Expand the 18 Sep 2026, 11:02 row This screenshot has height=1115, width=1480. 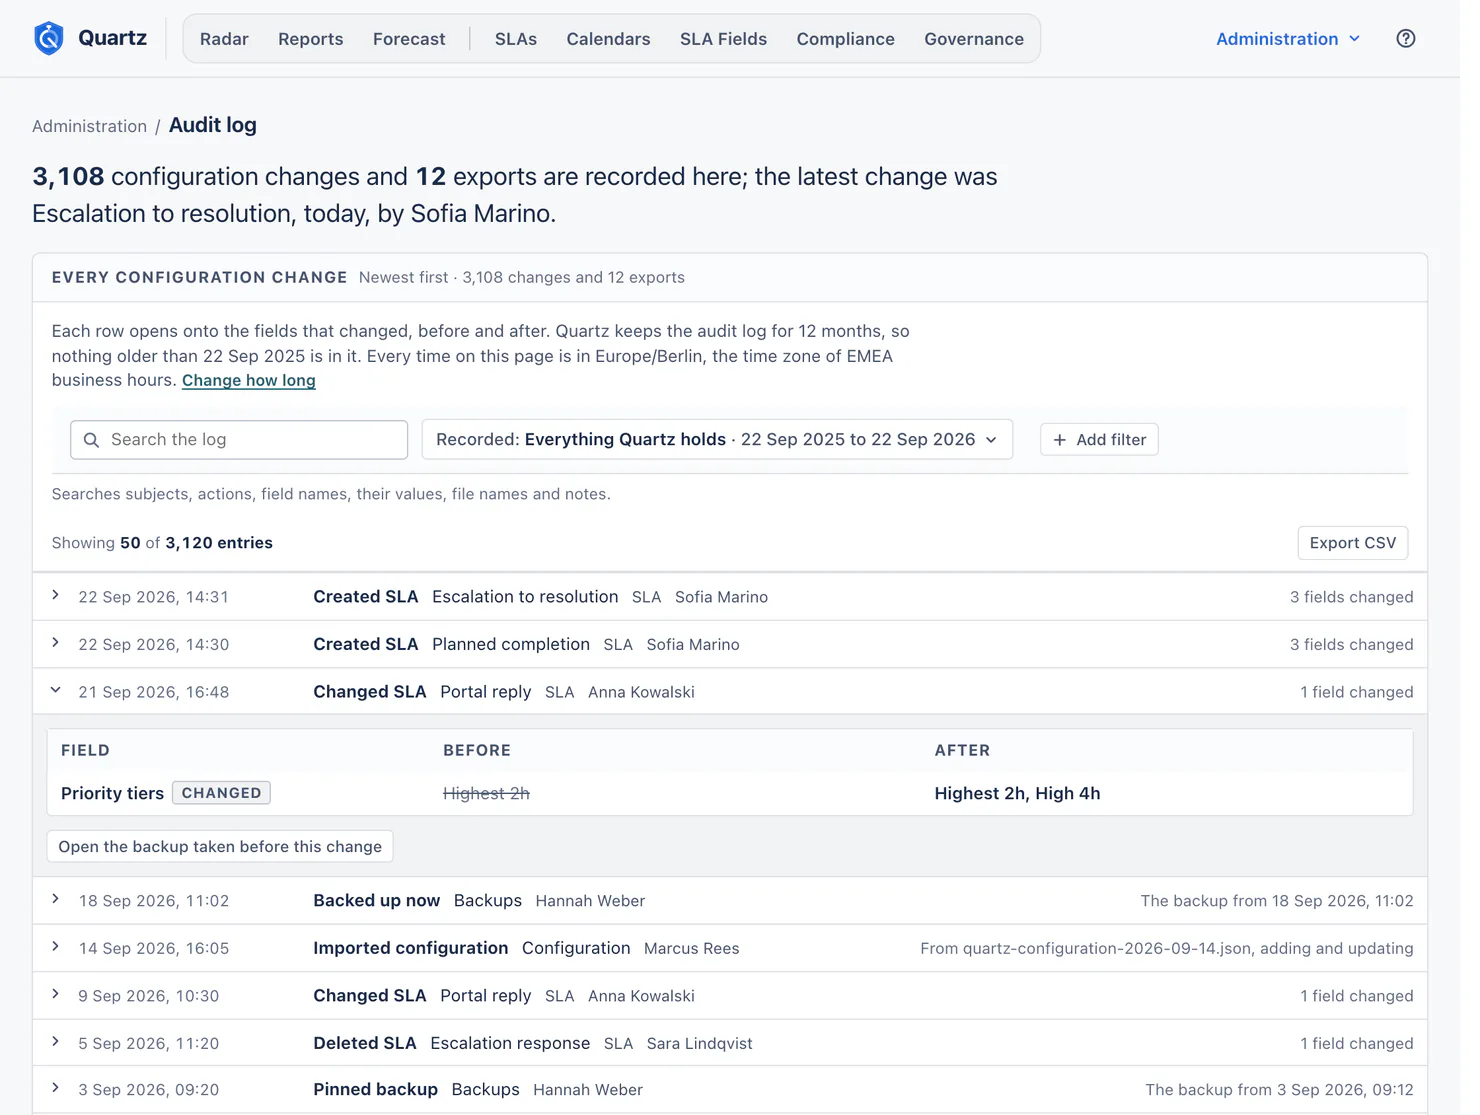click(x=730, y=901)
